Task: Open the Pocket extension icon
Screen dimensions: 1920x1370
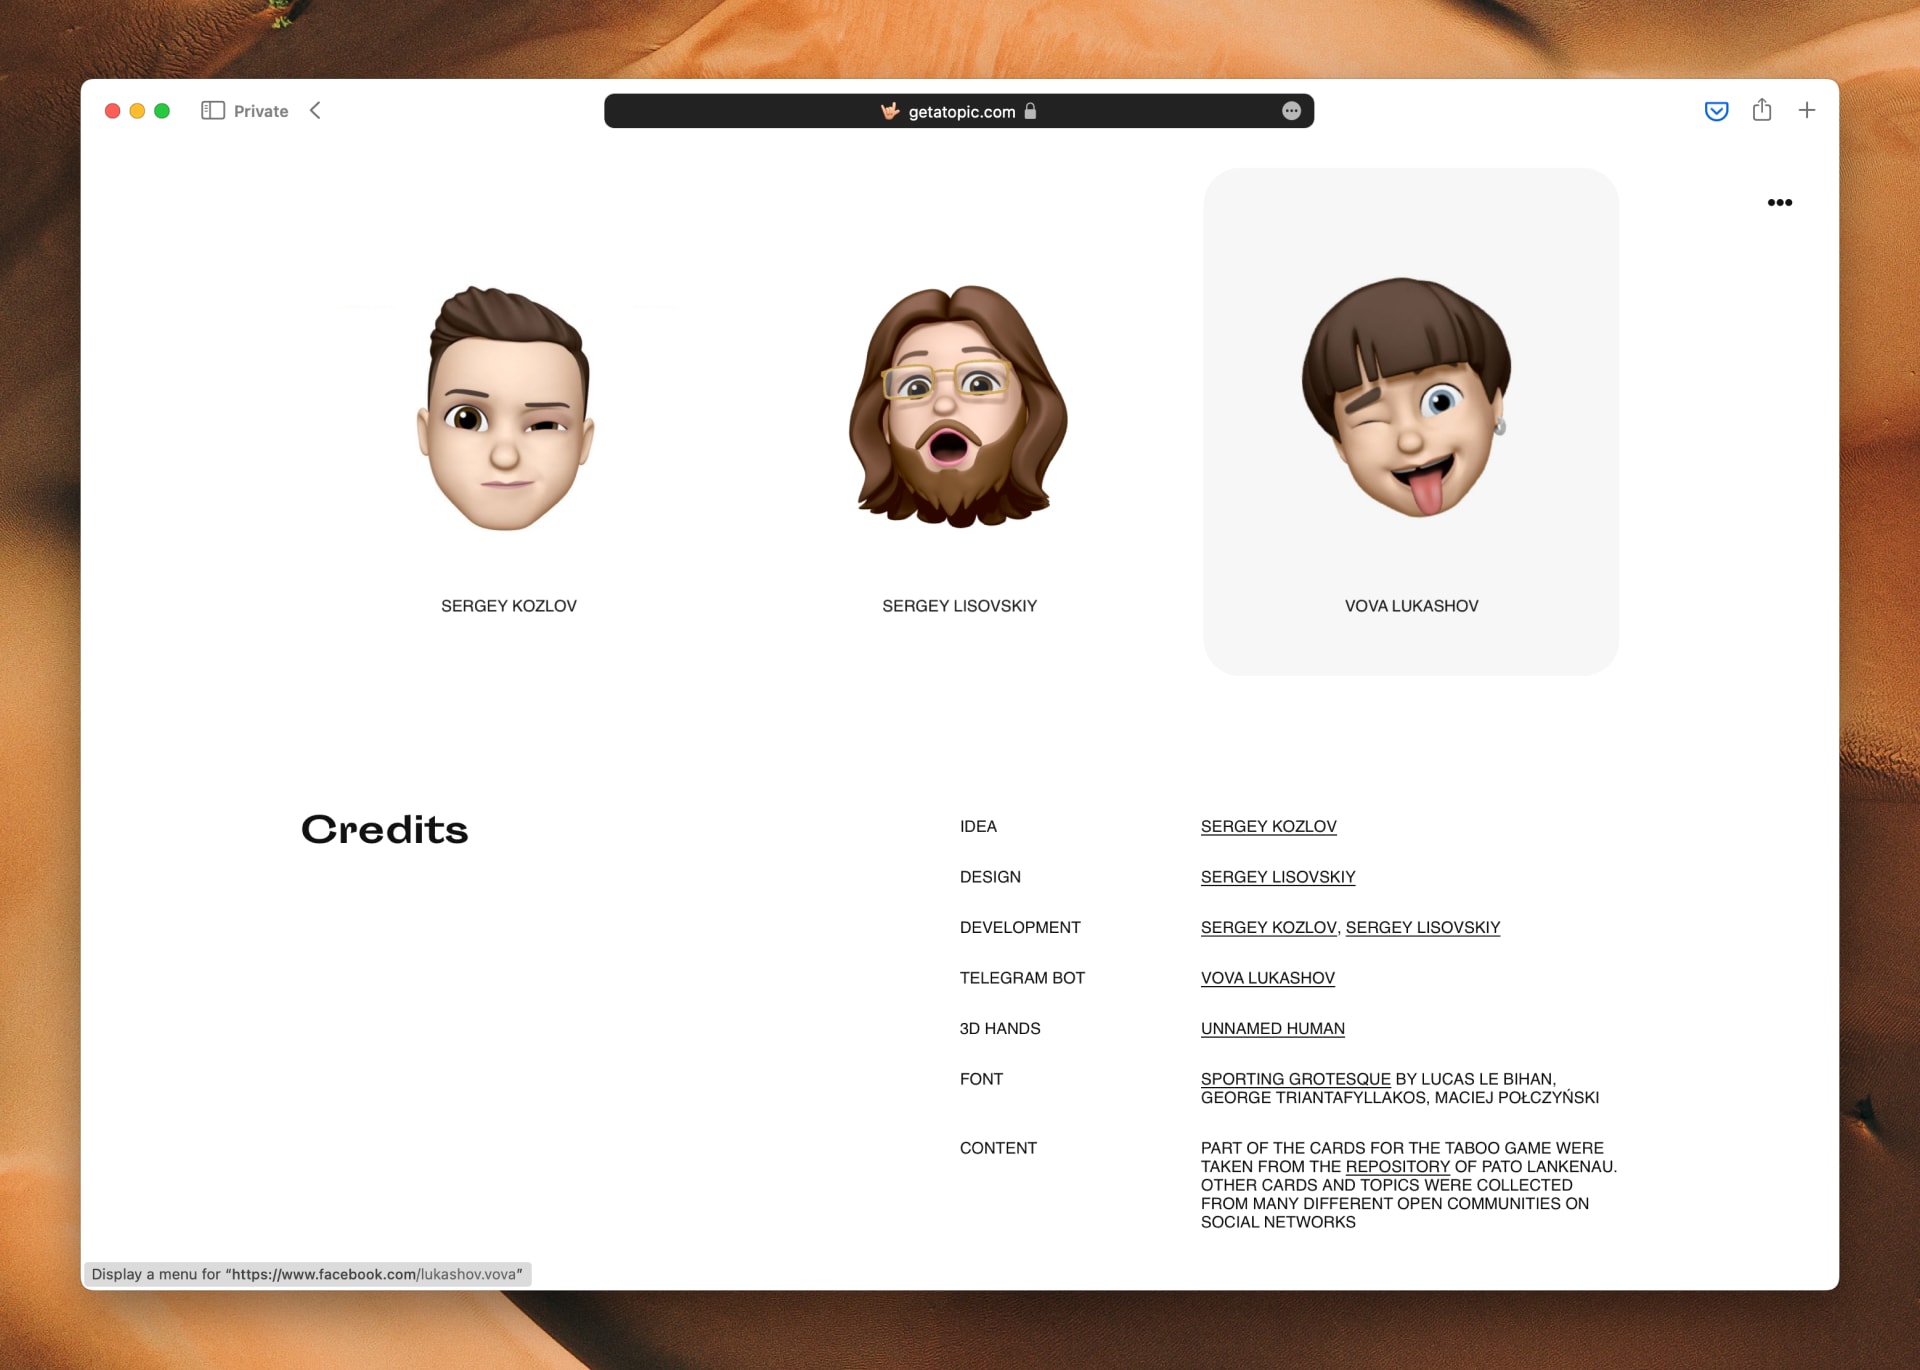Action: pos(1716,111)
